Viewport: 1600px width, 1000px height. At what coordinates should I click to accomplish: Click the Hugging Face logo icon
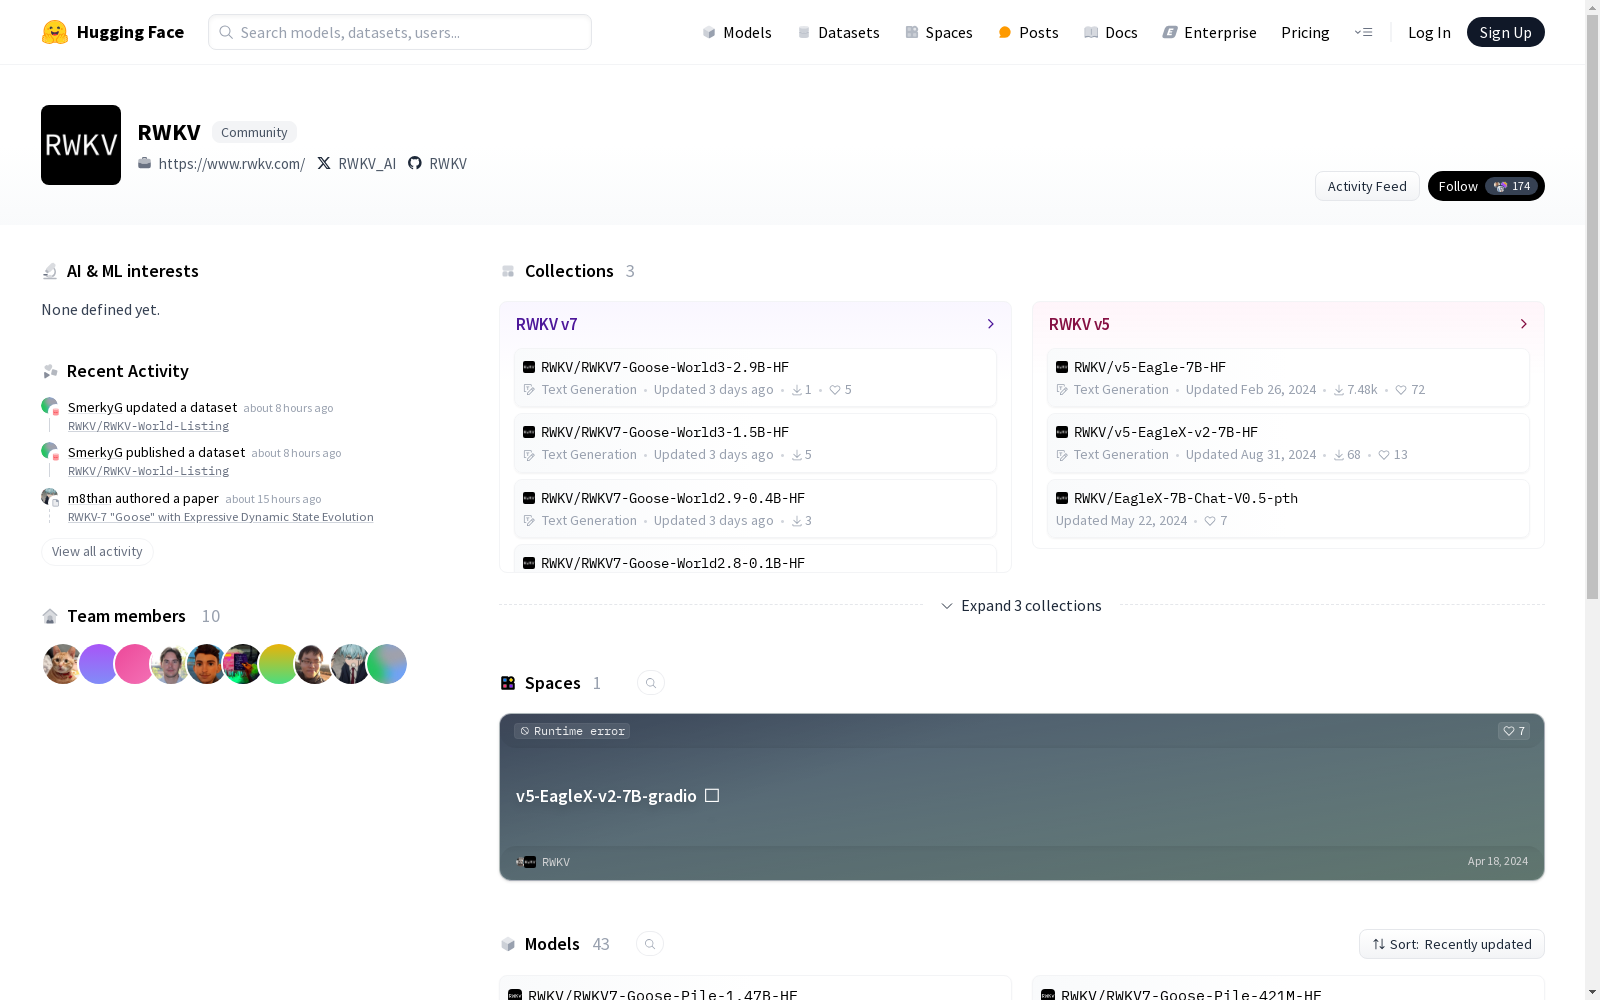55,32
